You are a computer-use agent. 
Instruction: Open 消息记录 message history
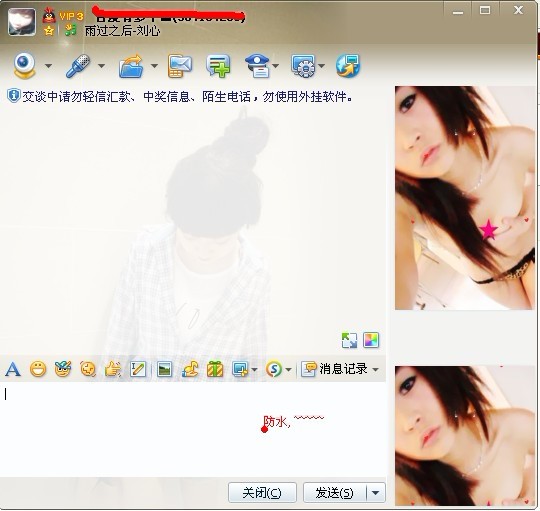335,369
